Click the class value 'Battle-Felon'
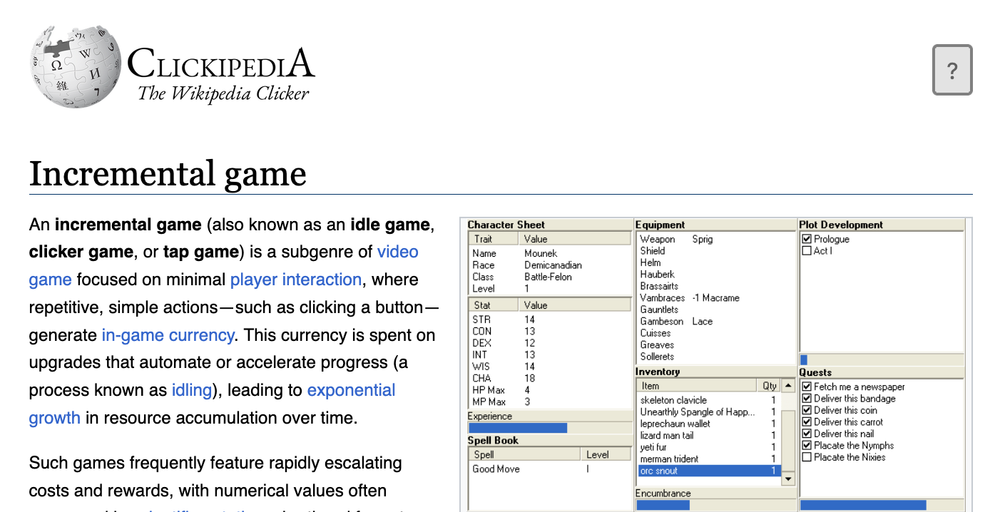The image size is (1000, 512). tap(548, 277)
